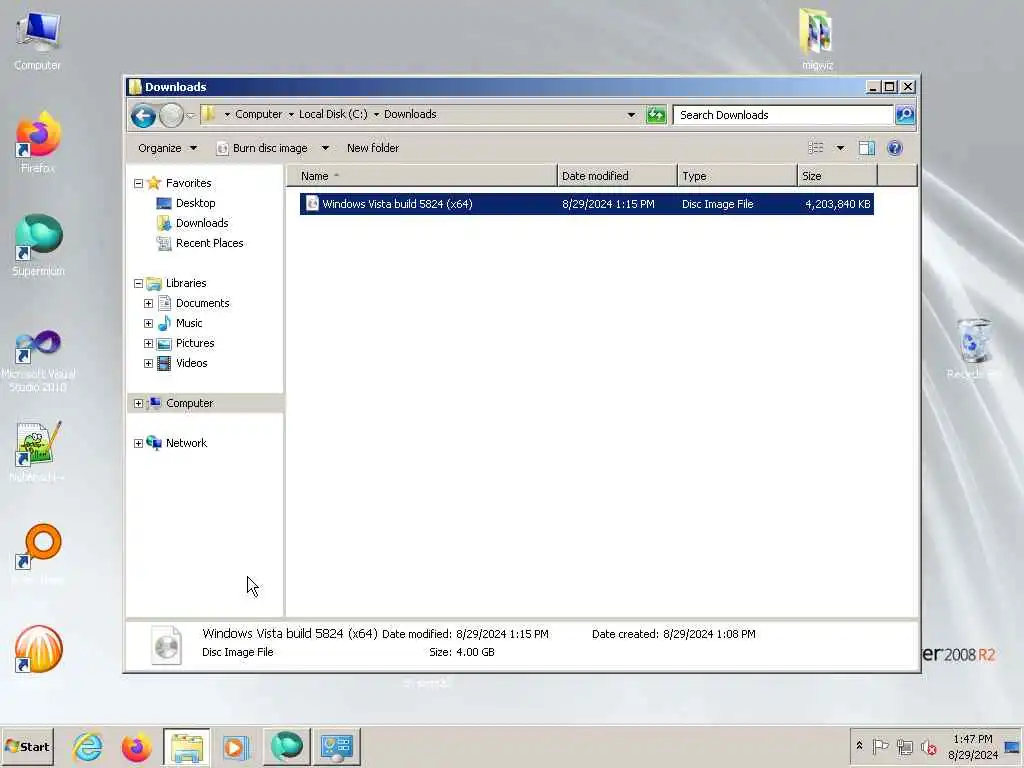The width and height of the screenshot is (1024, 768).
Task: Open Microsoft Visual Studio 2010 shortcut
Action: [x=38, y=361]
